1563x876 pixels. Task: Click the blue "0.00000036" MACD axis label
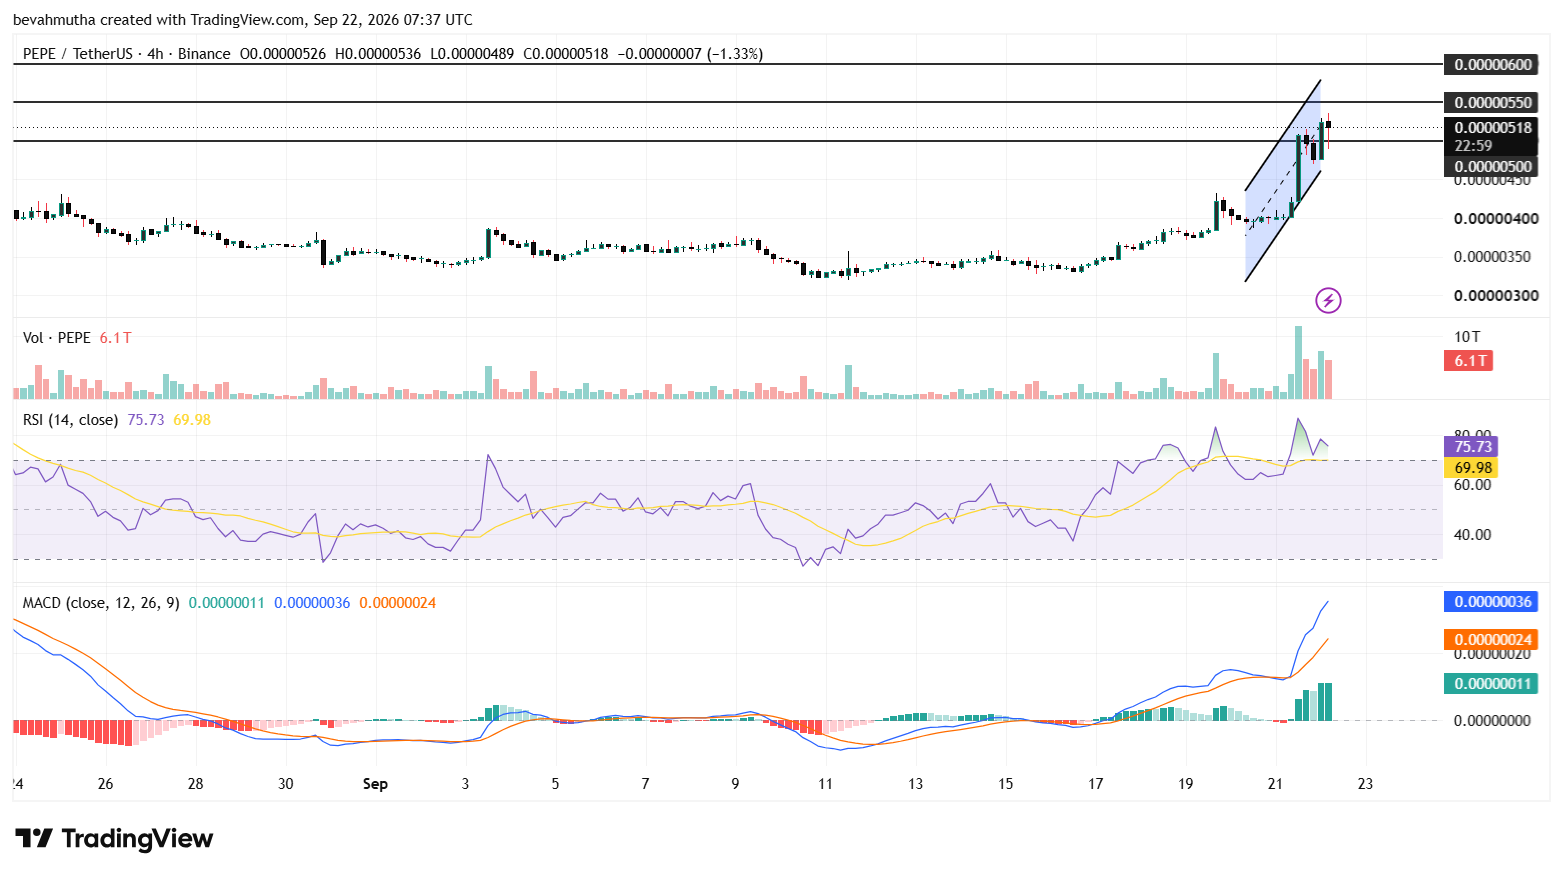[x=1491, y=602]
